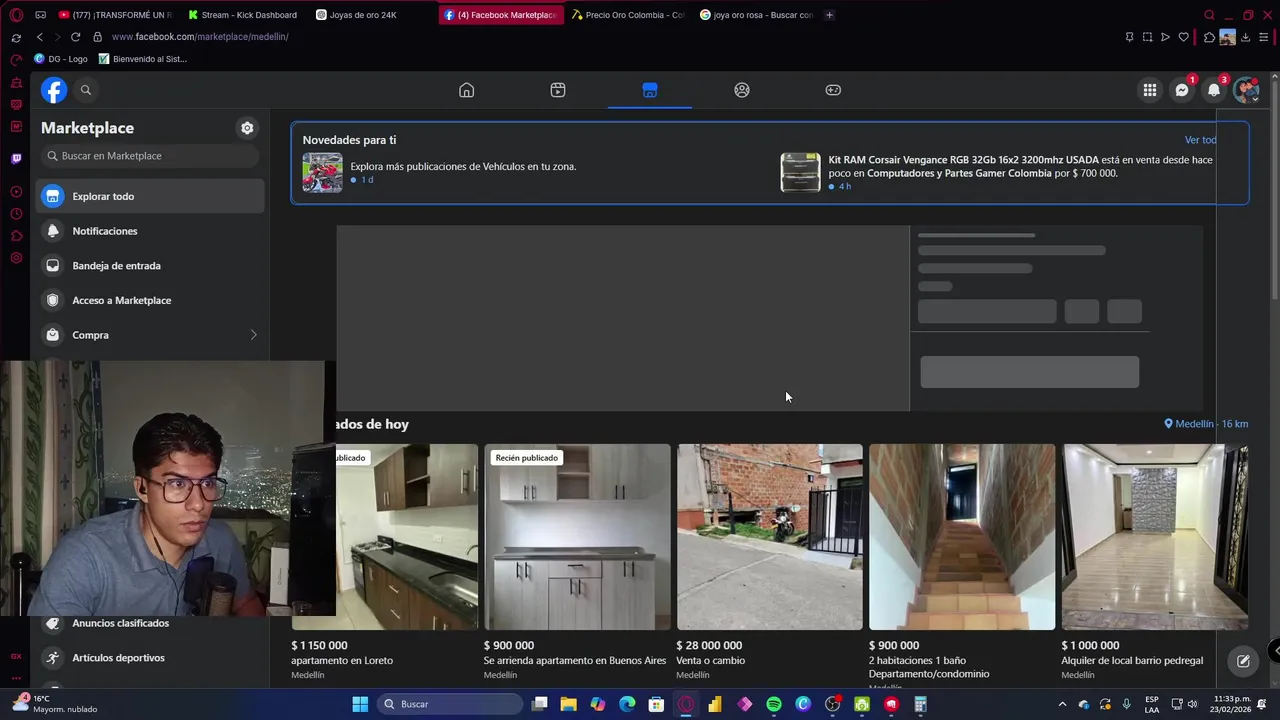Viewport: 1280px width, 720px height.
Task: Click the Medellín location pin filter
Action: (x=1206, y=424)
